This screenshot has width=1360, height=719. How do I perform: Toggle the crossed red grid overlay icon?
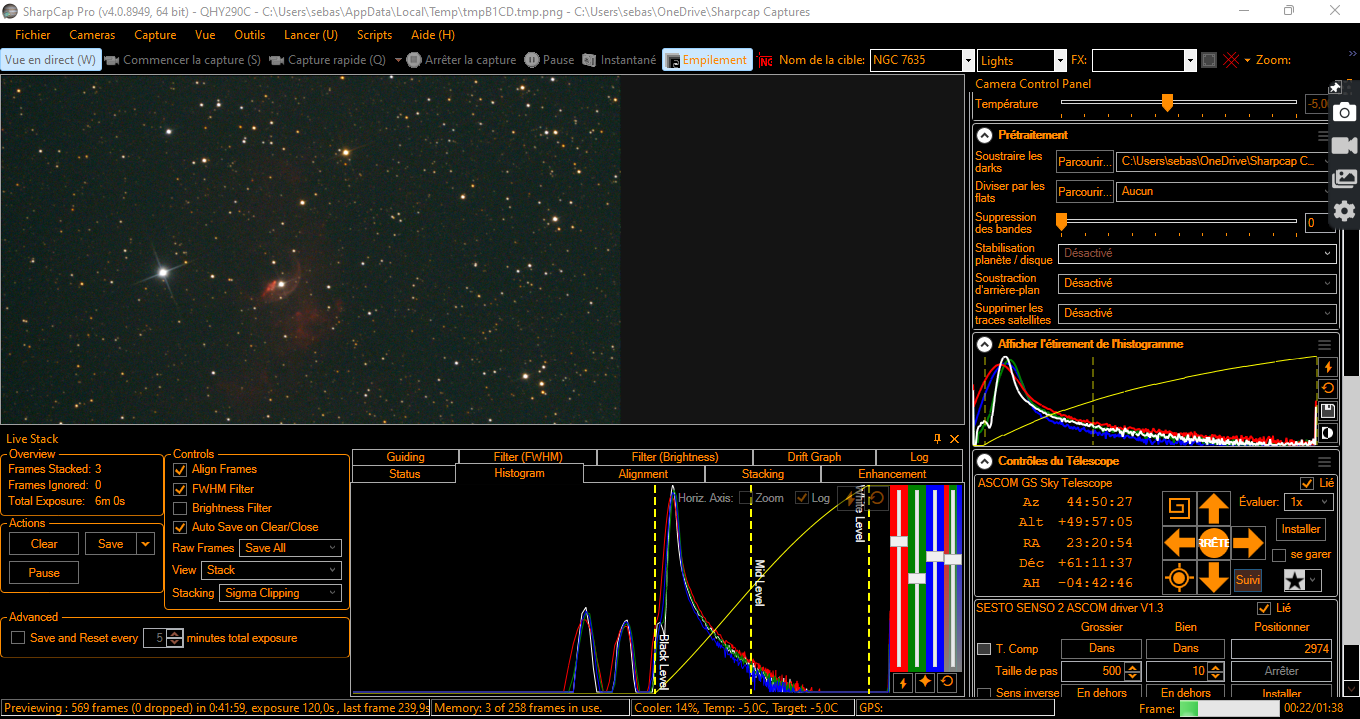pyautogui.click(x=1231, y=60)
